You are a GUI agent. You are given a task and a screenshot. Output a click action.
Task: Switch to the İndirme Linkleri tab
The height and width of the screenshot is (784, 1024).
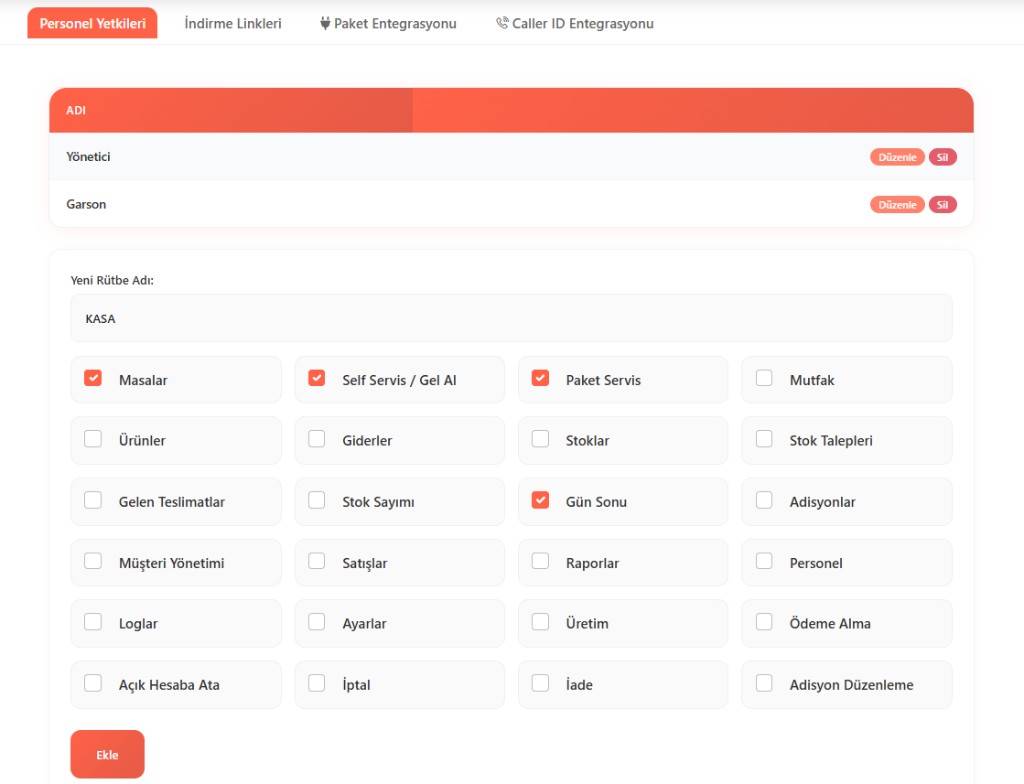tap(233, 23)
